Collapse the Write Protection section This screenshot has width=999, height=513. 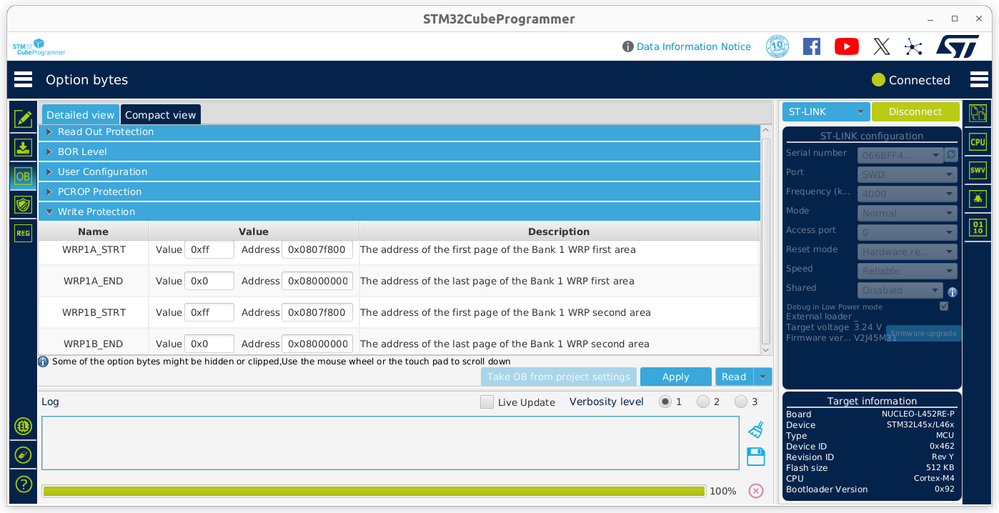point(399,212)
